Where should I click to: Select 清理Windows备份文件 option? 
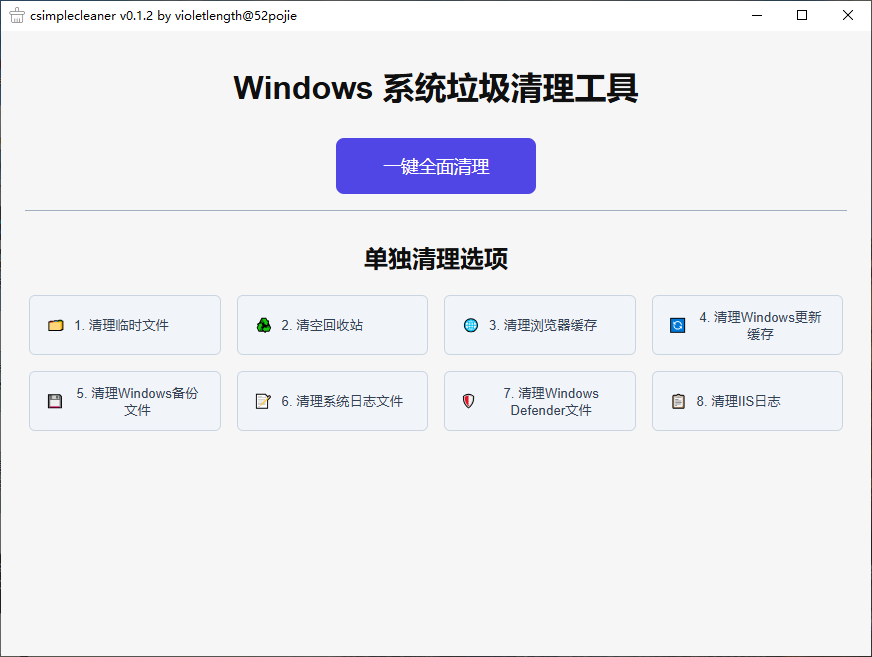[124, 401]
